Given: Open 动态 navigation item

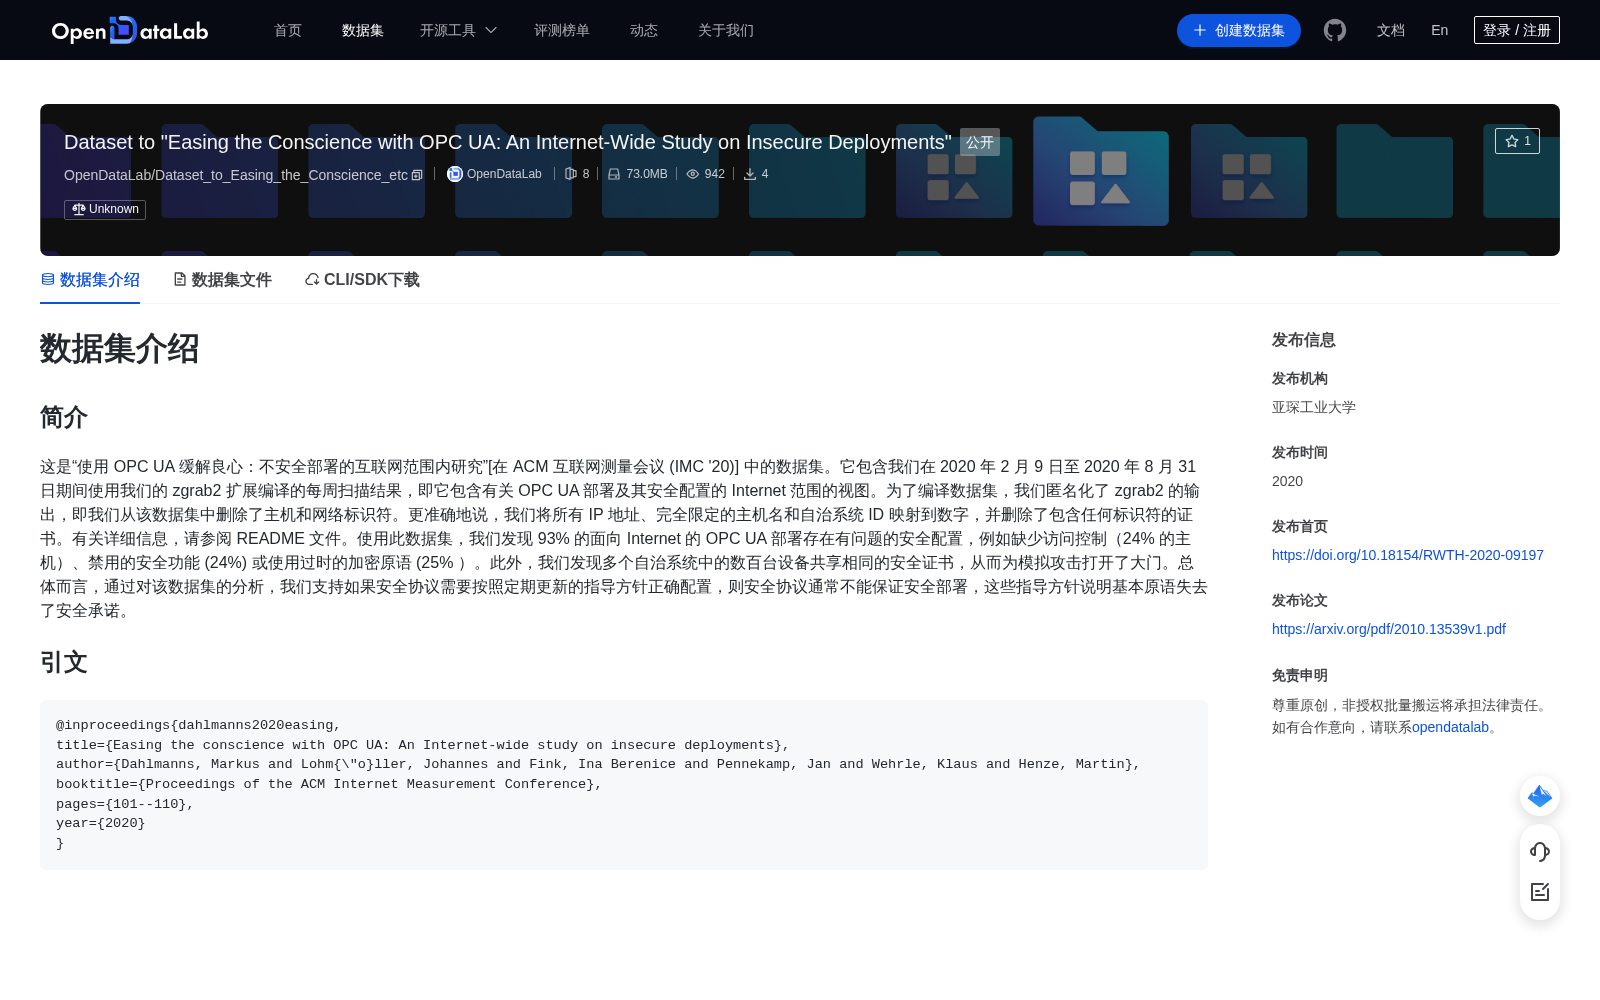Looking at the screenshot, I should pyautogui.click(x=644, y=30).
